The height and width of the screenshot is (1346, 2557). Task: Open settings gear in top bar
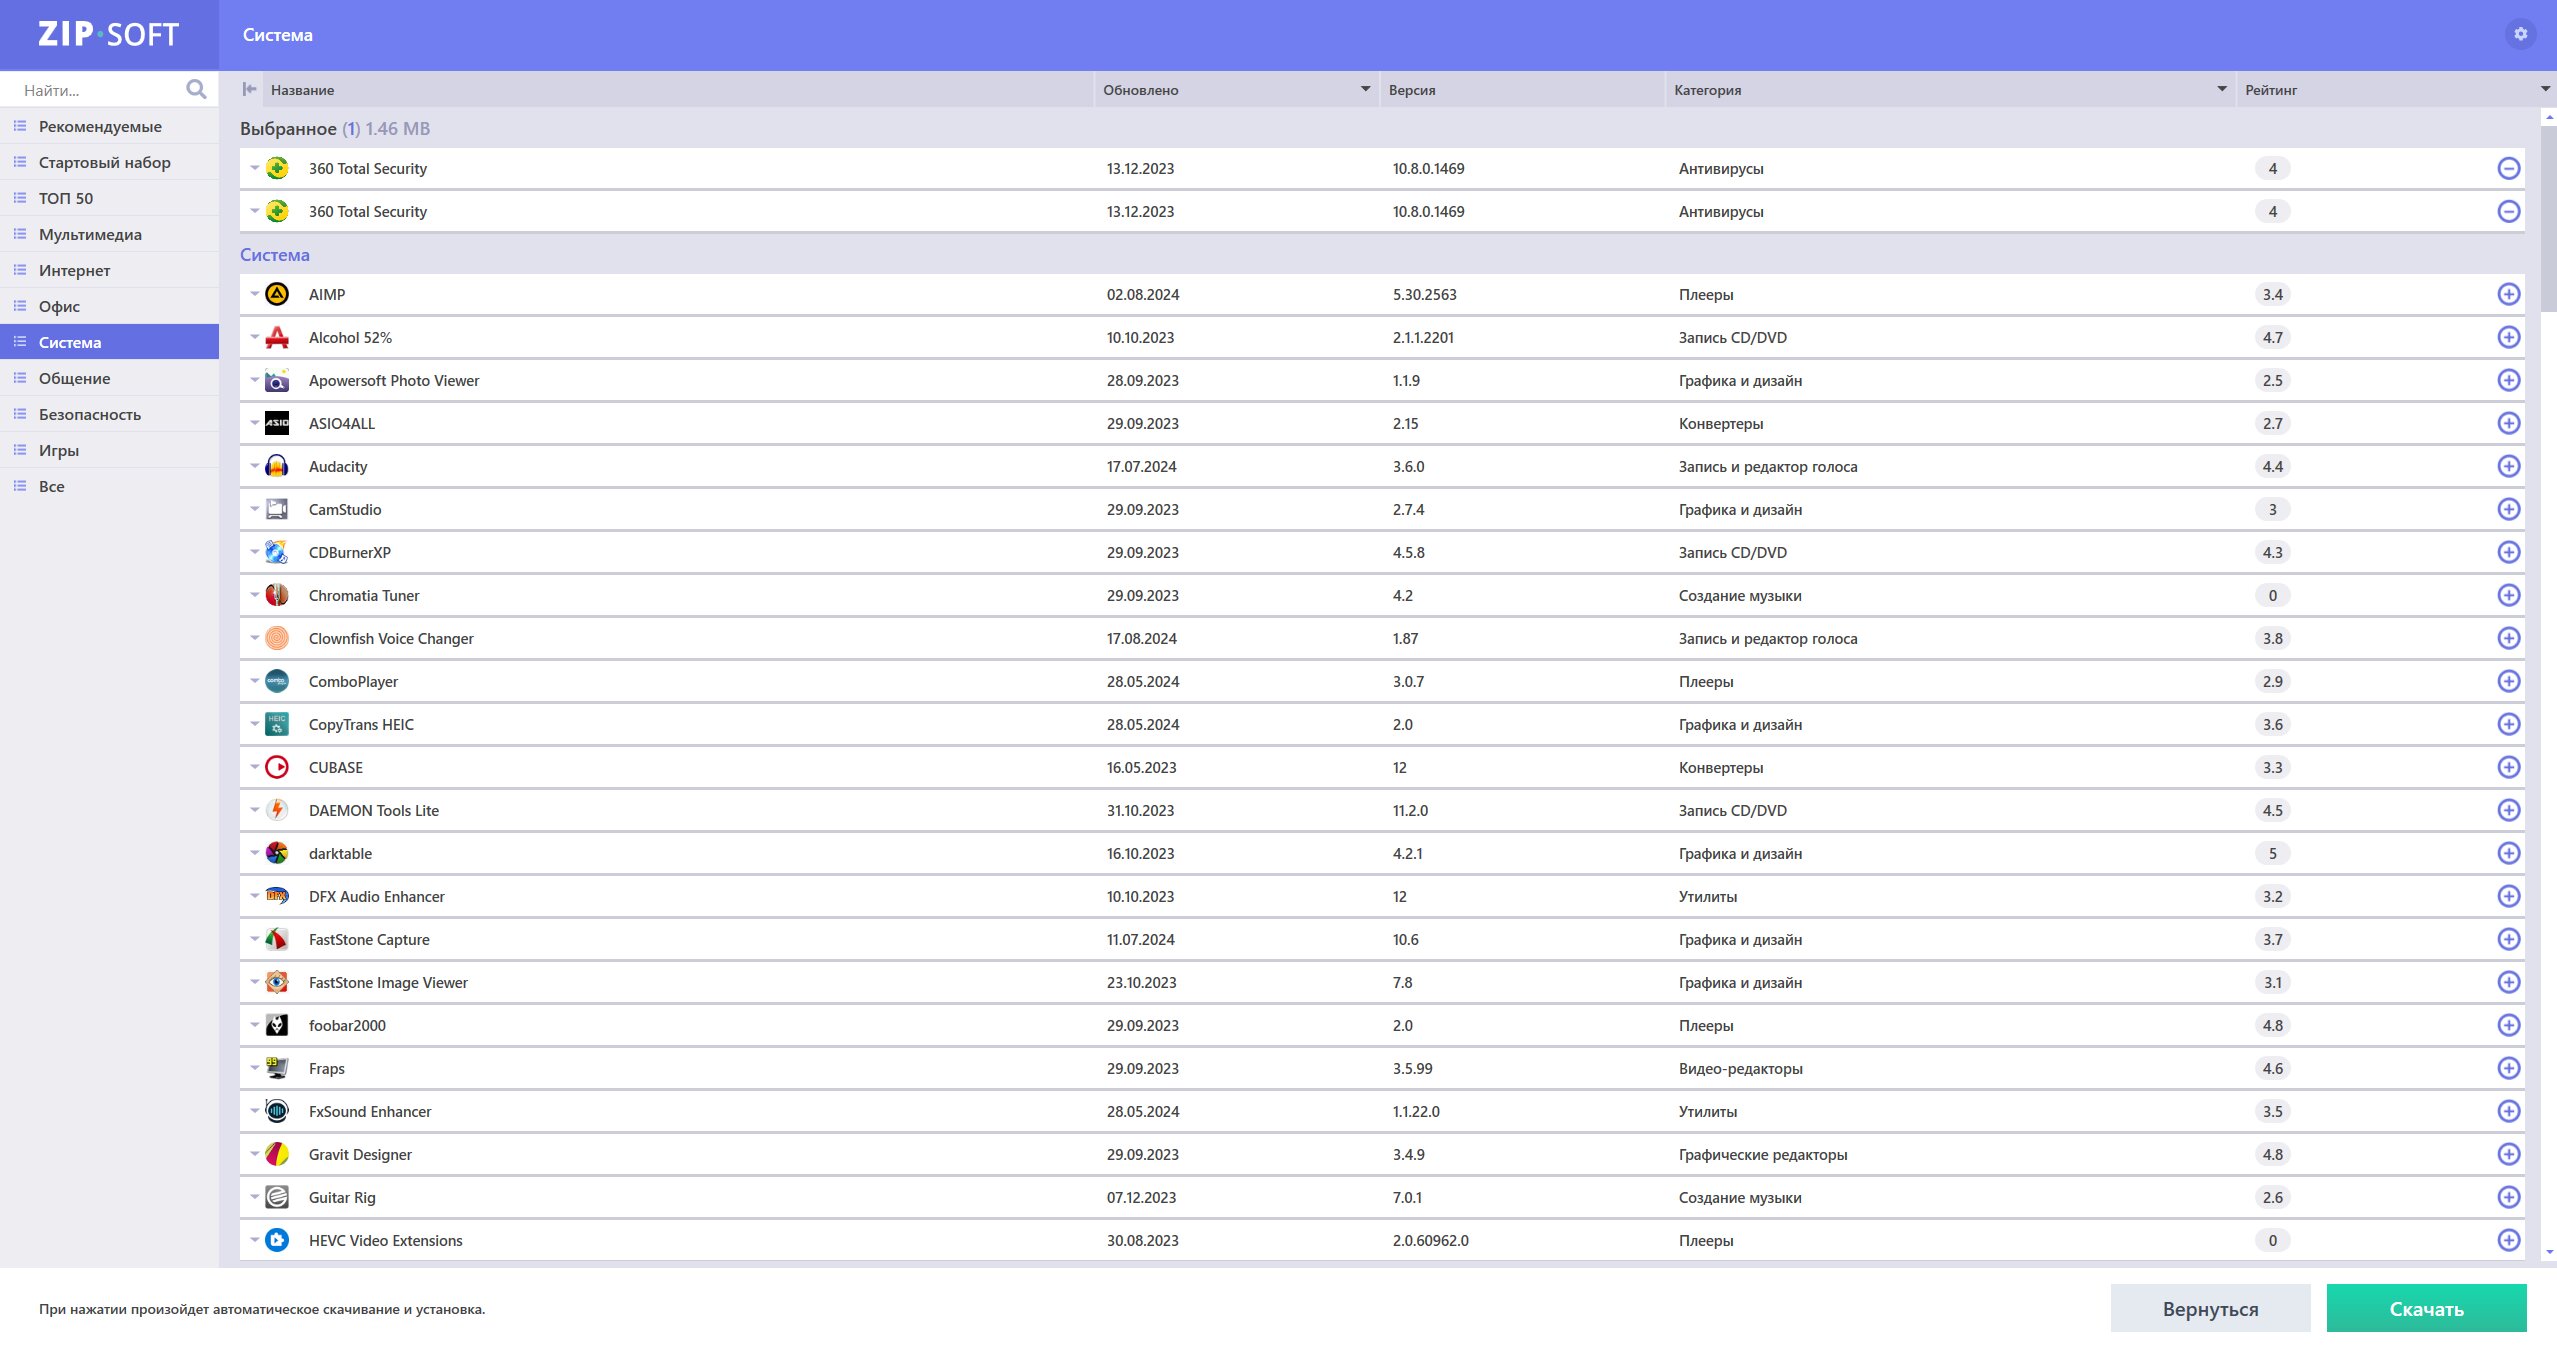click(2521, 34)
